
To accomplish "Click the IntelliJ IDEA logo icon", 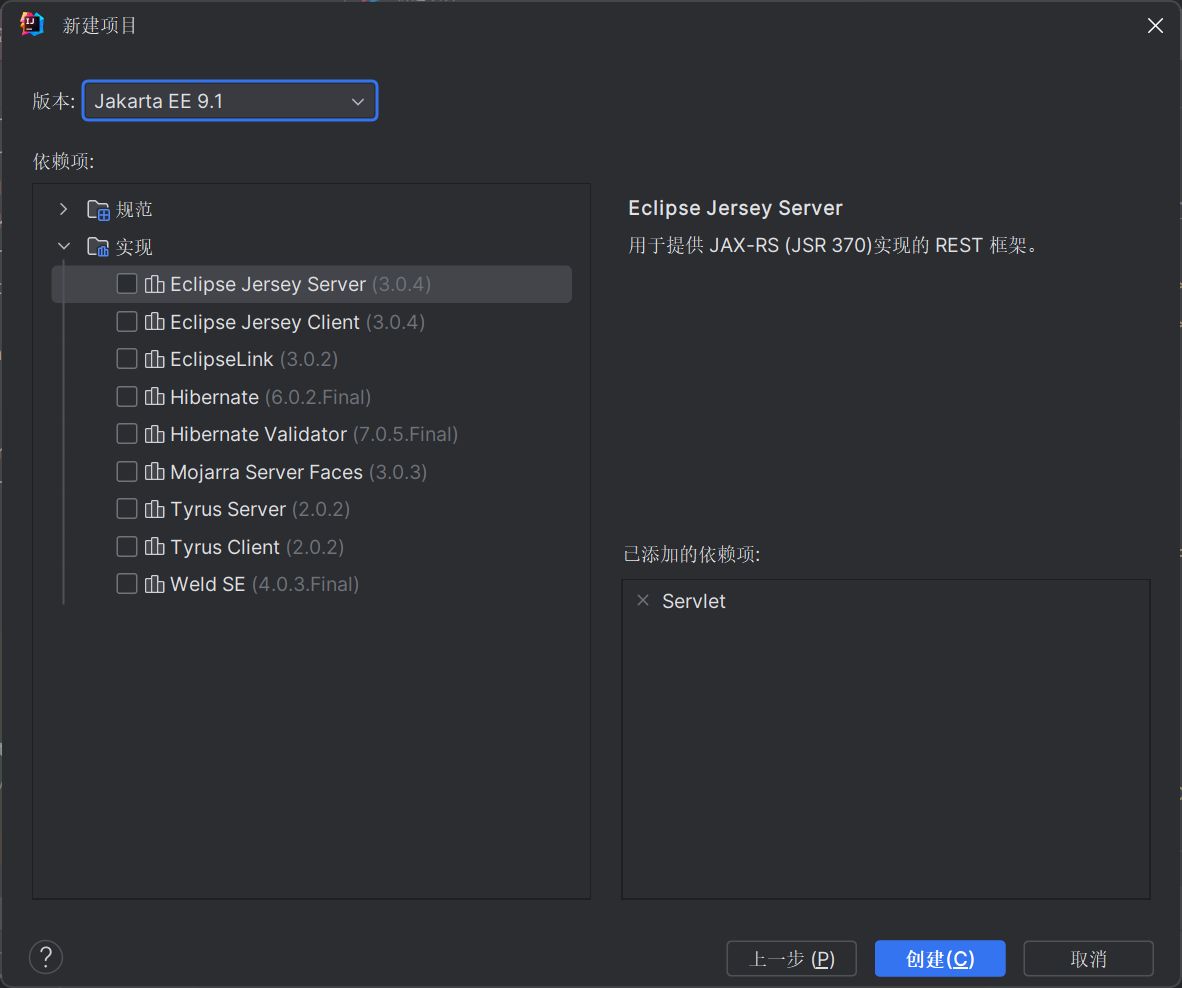I will coord(32,25).
